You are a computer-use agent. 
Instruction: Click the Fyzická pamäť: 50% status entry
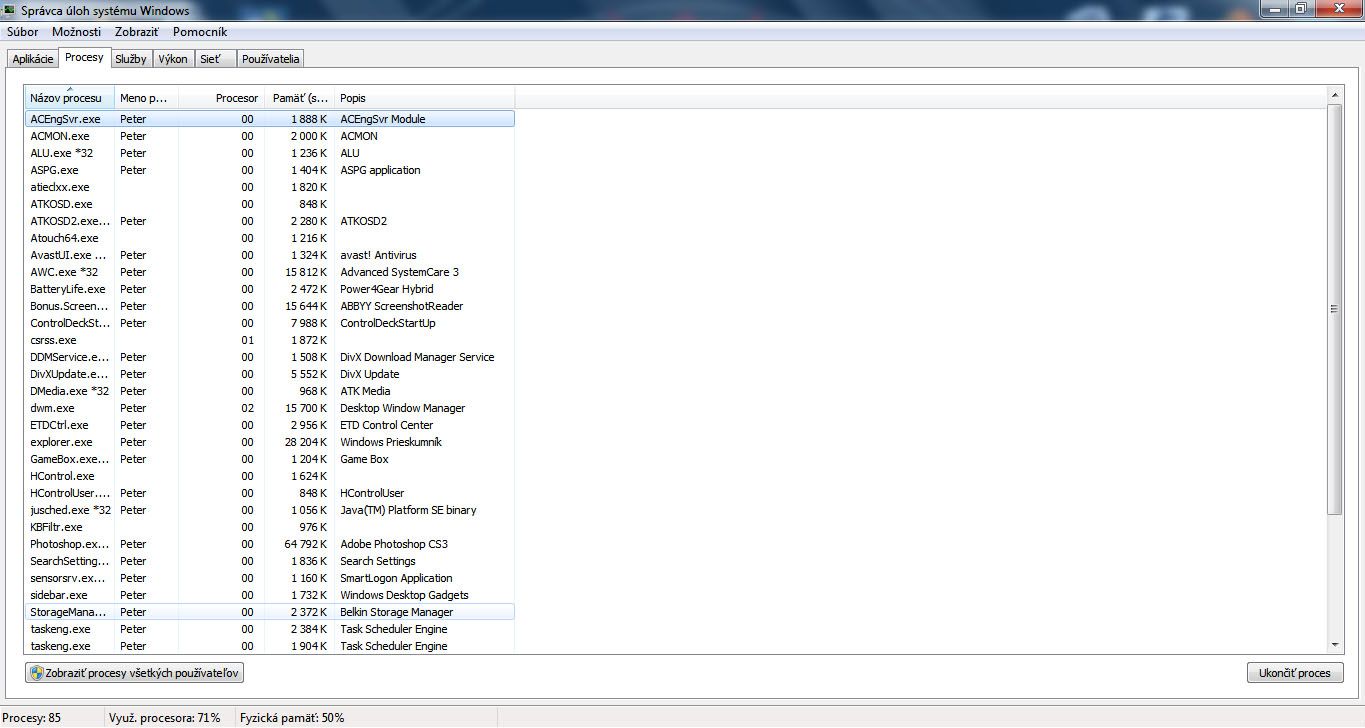point(292,718)
